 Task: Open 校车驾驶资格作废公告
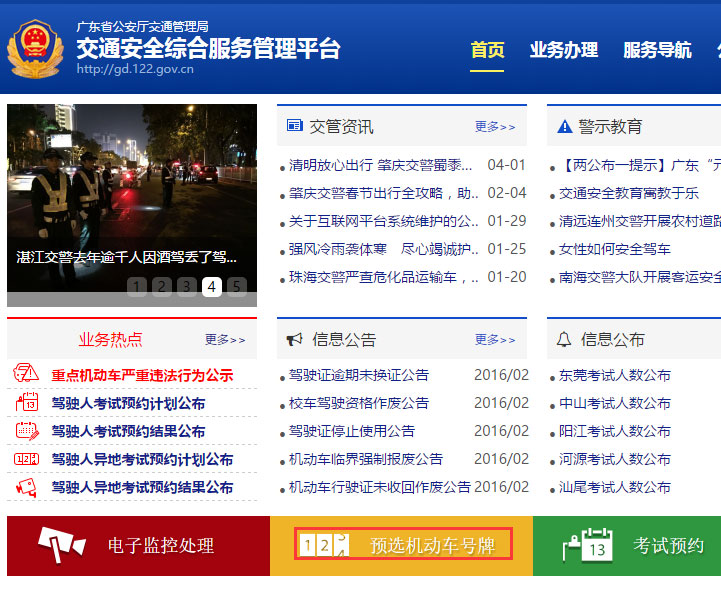359,403
